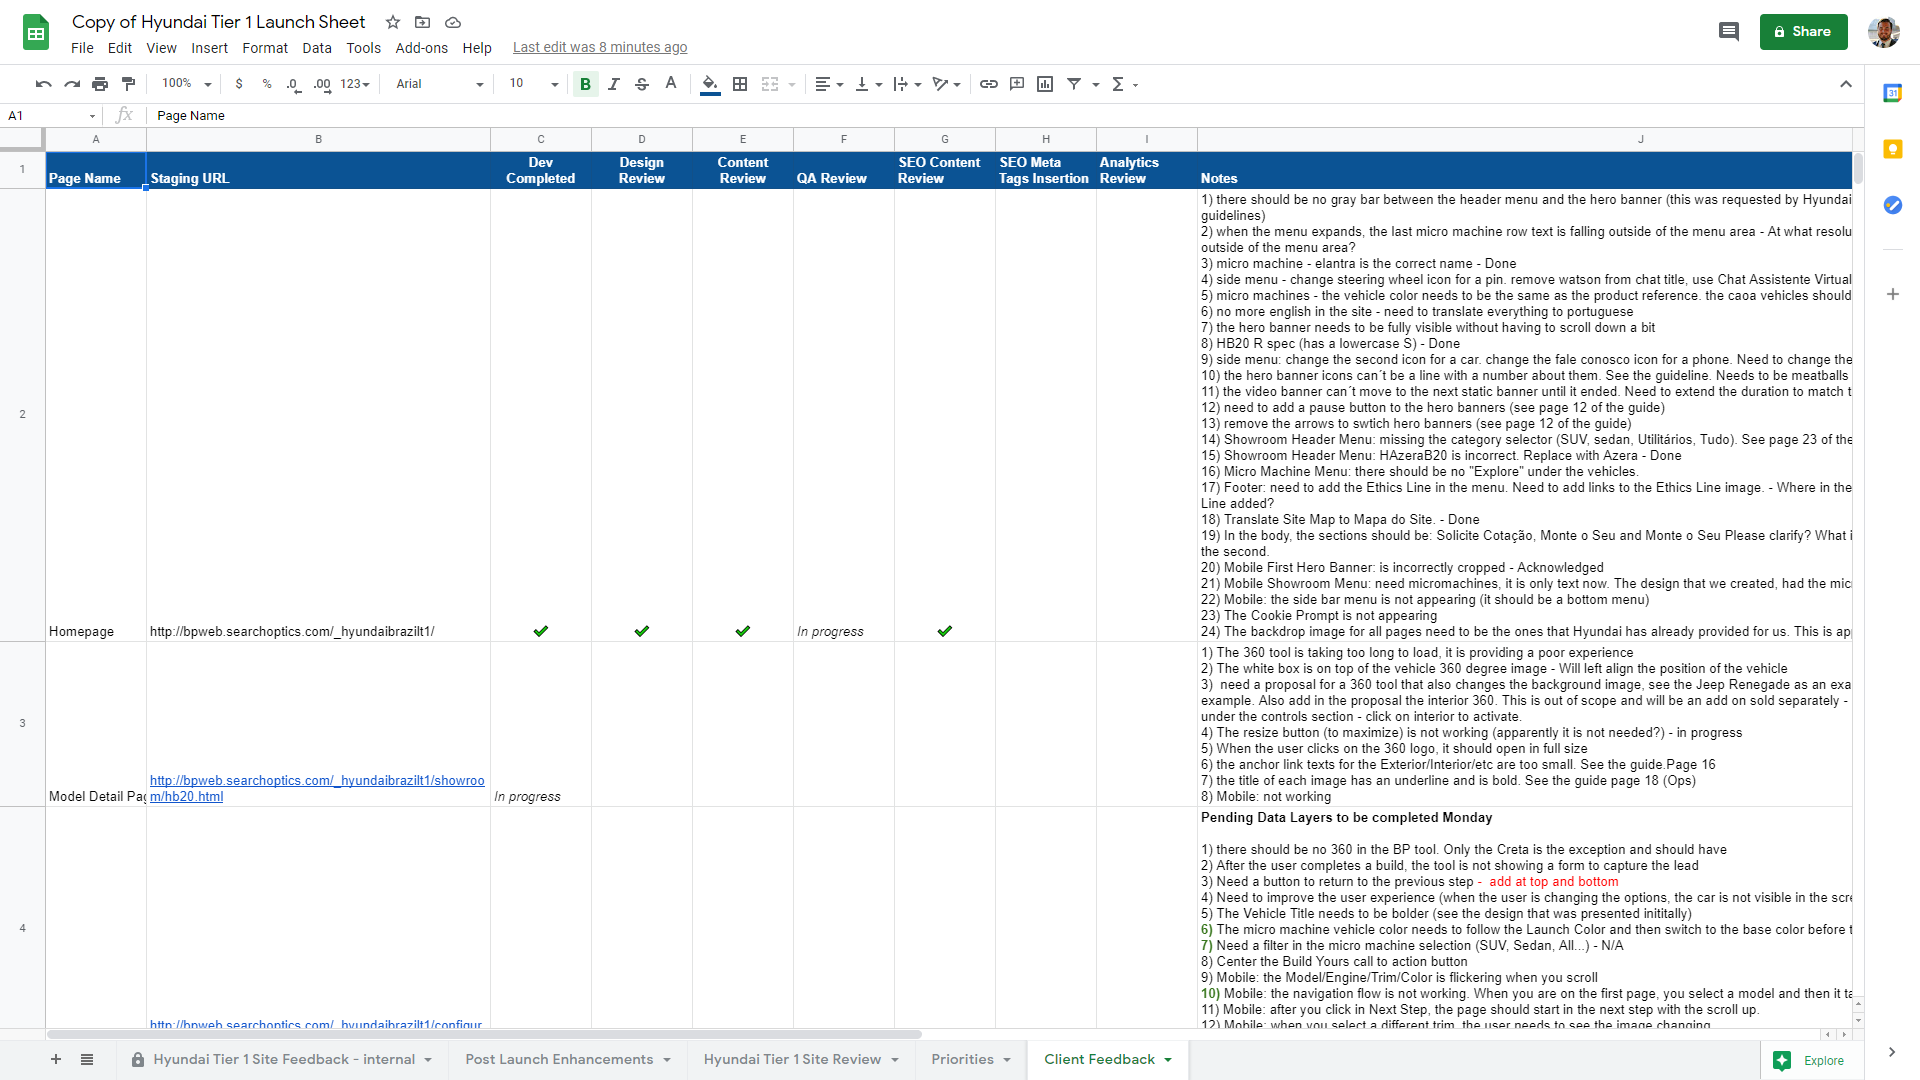Open the Borders options

[x=740, y=84]
